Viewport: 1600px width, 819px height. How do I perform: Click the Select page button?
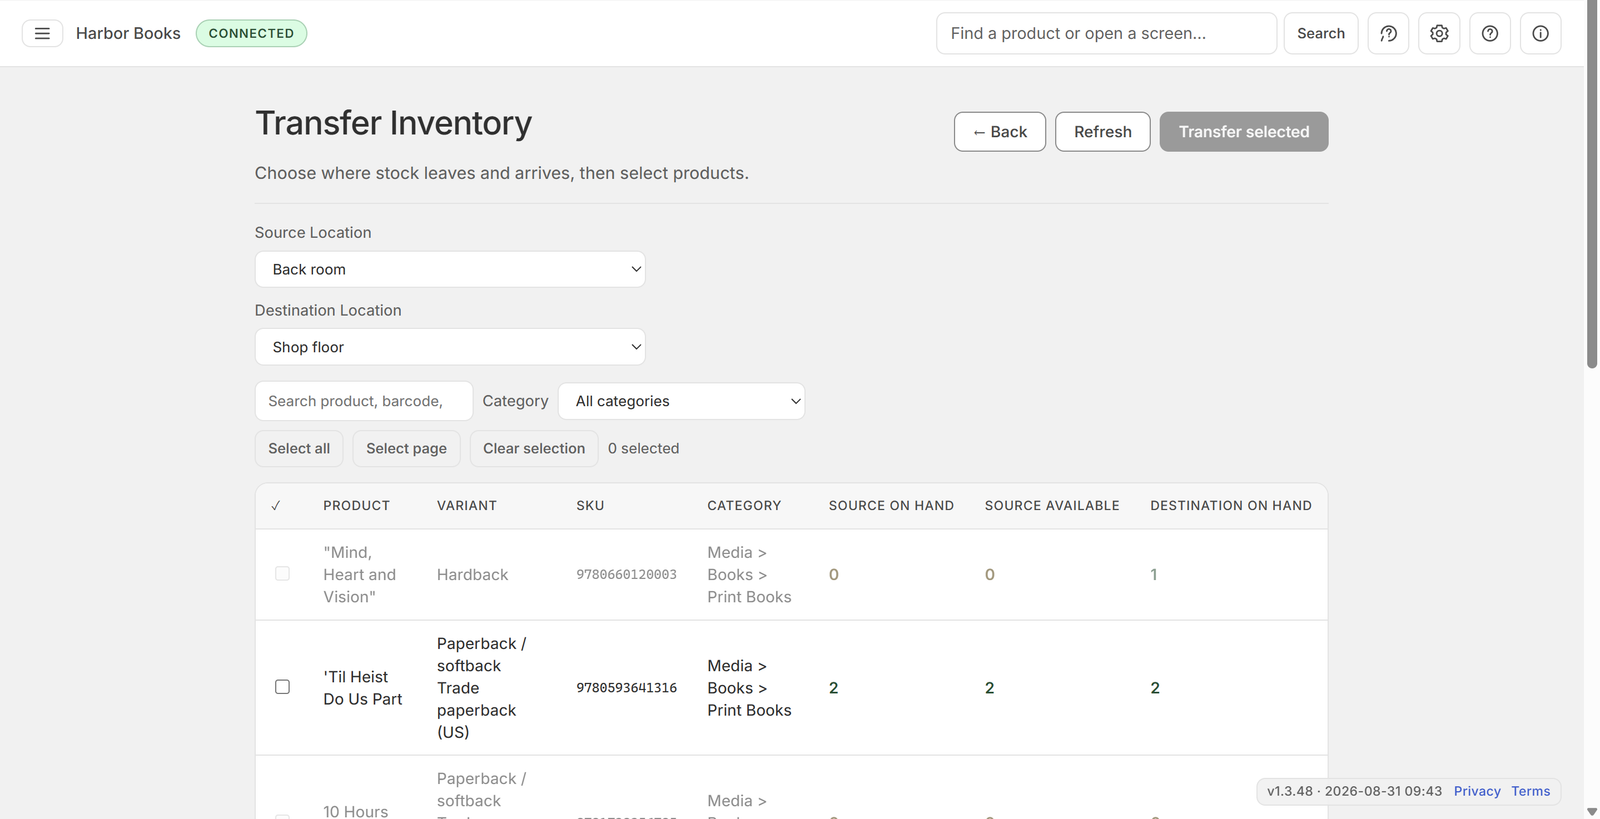406,448
